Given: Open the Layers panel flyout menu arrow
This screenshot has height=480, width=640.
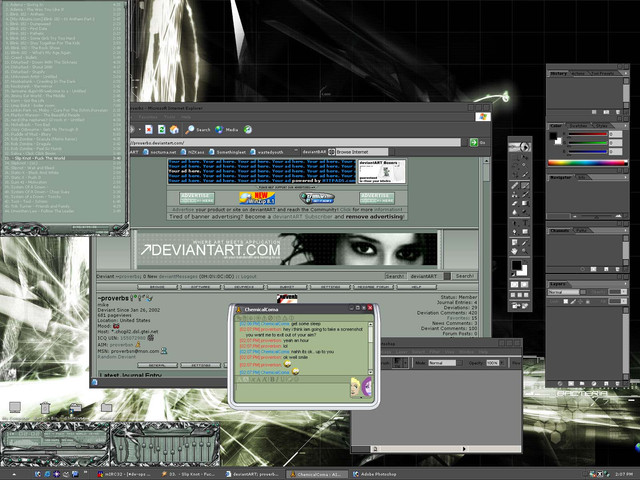Looking at the screenshot, I should tap(625, 284).
